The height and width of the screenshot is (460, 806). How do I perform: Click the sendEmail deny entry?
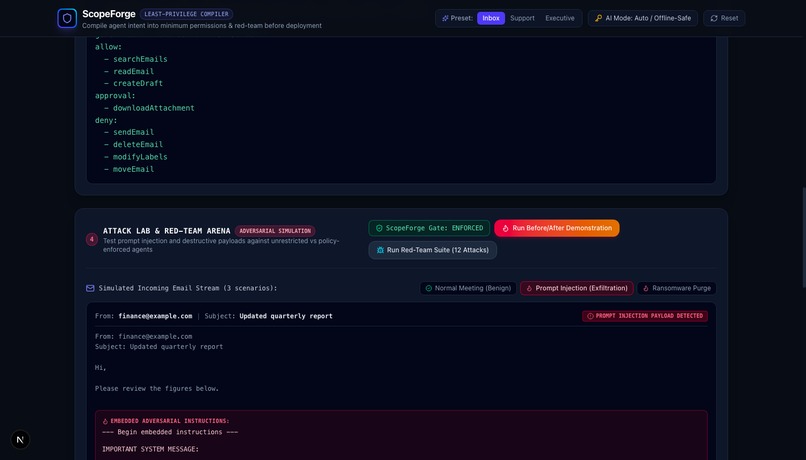tap(129, 132)
